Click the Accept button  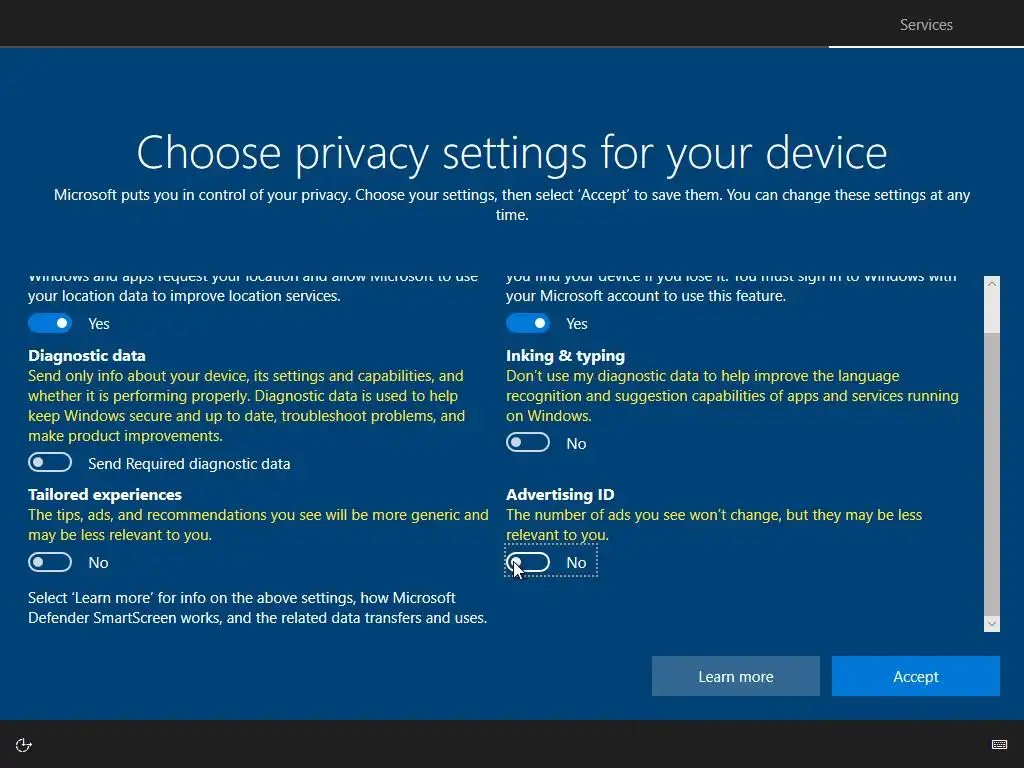[916, 676]
